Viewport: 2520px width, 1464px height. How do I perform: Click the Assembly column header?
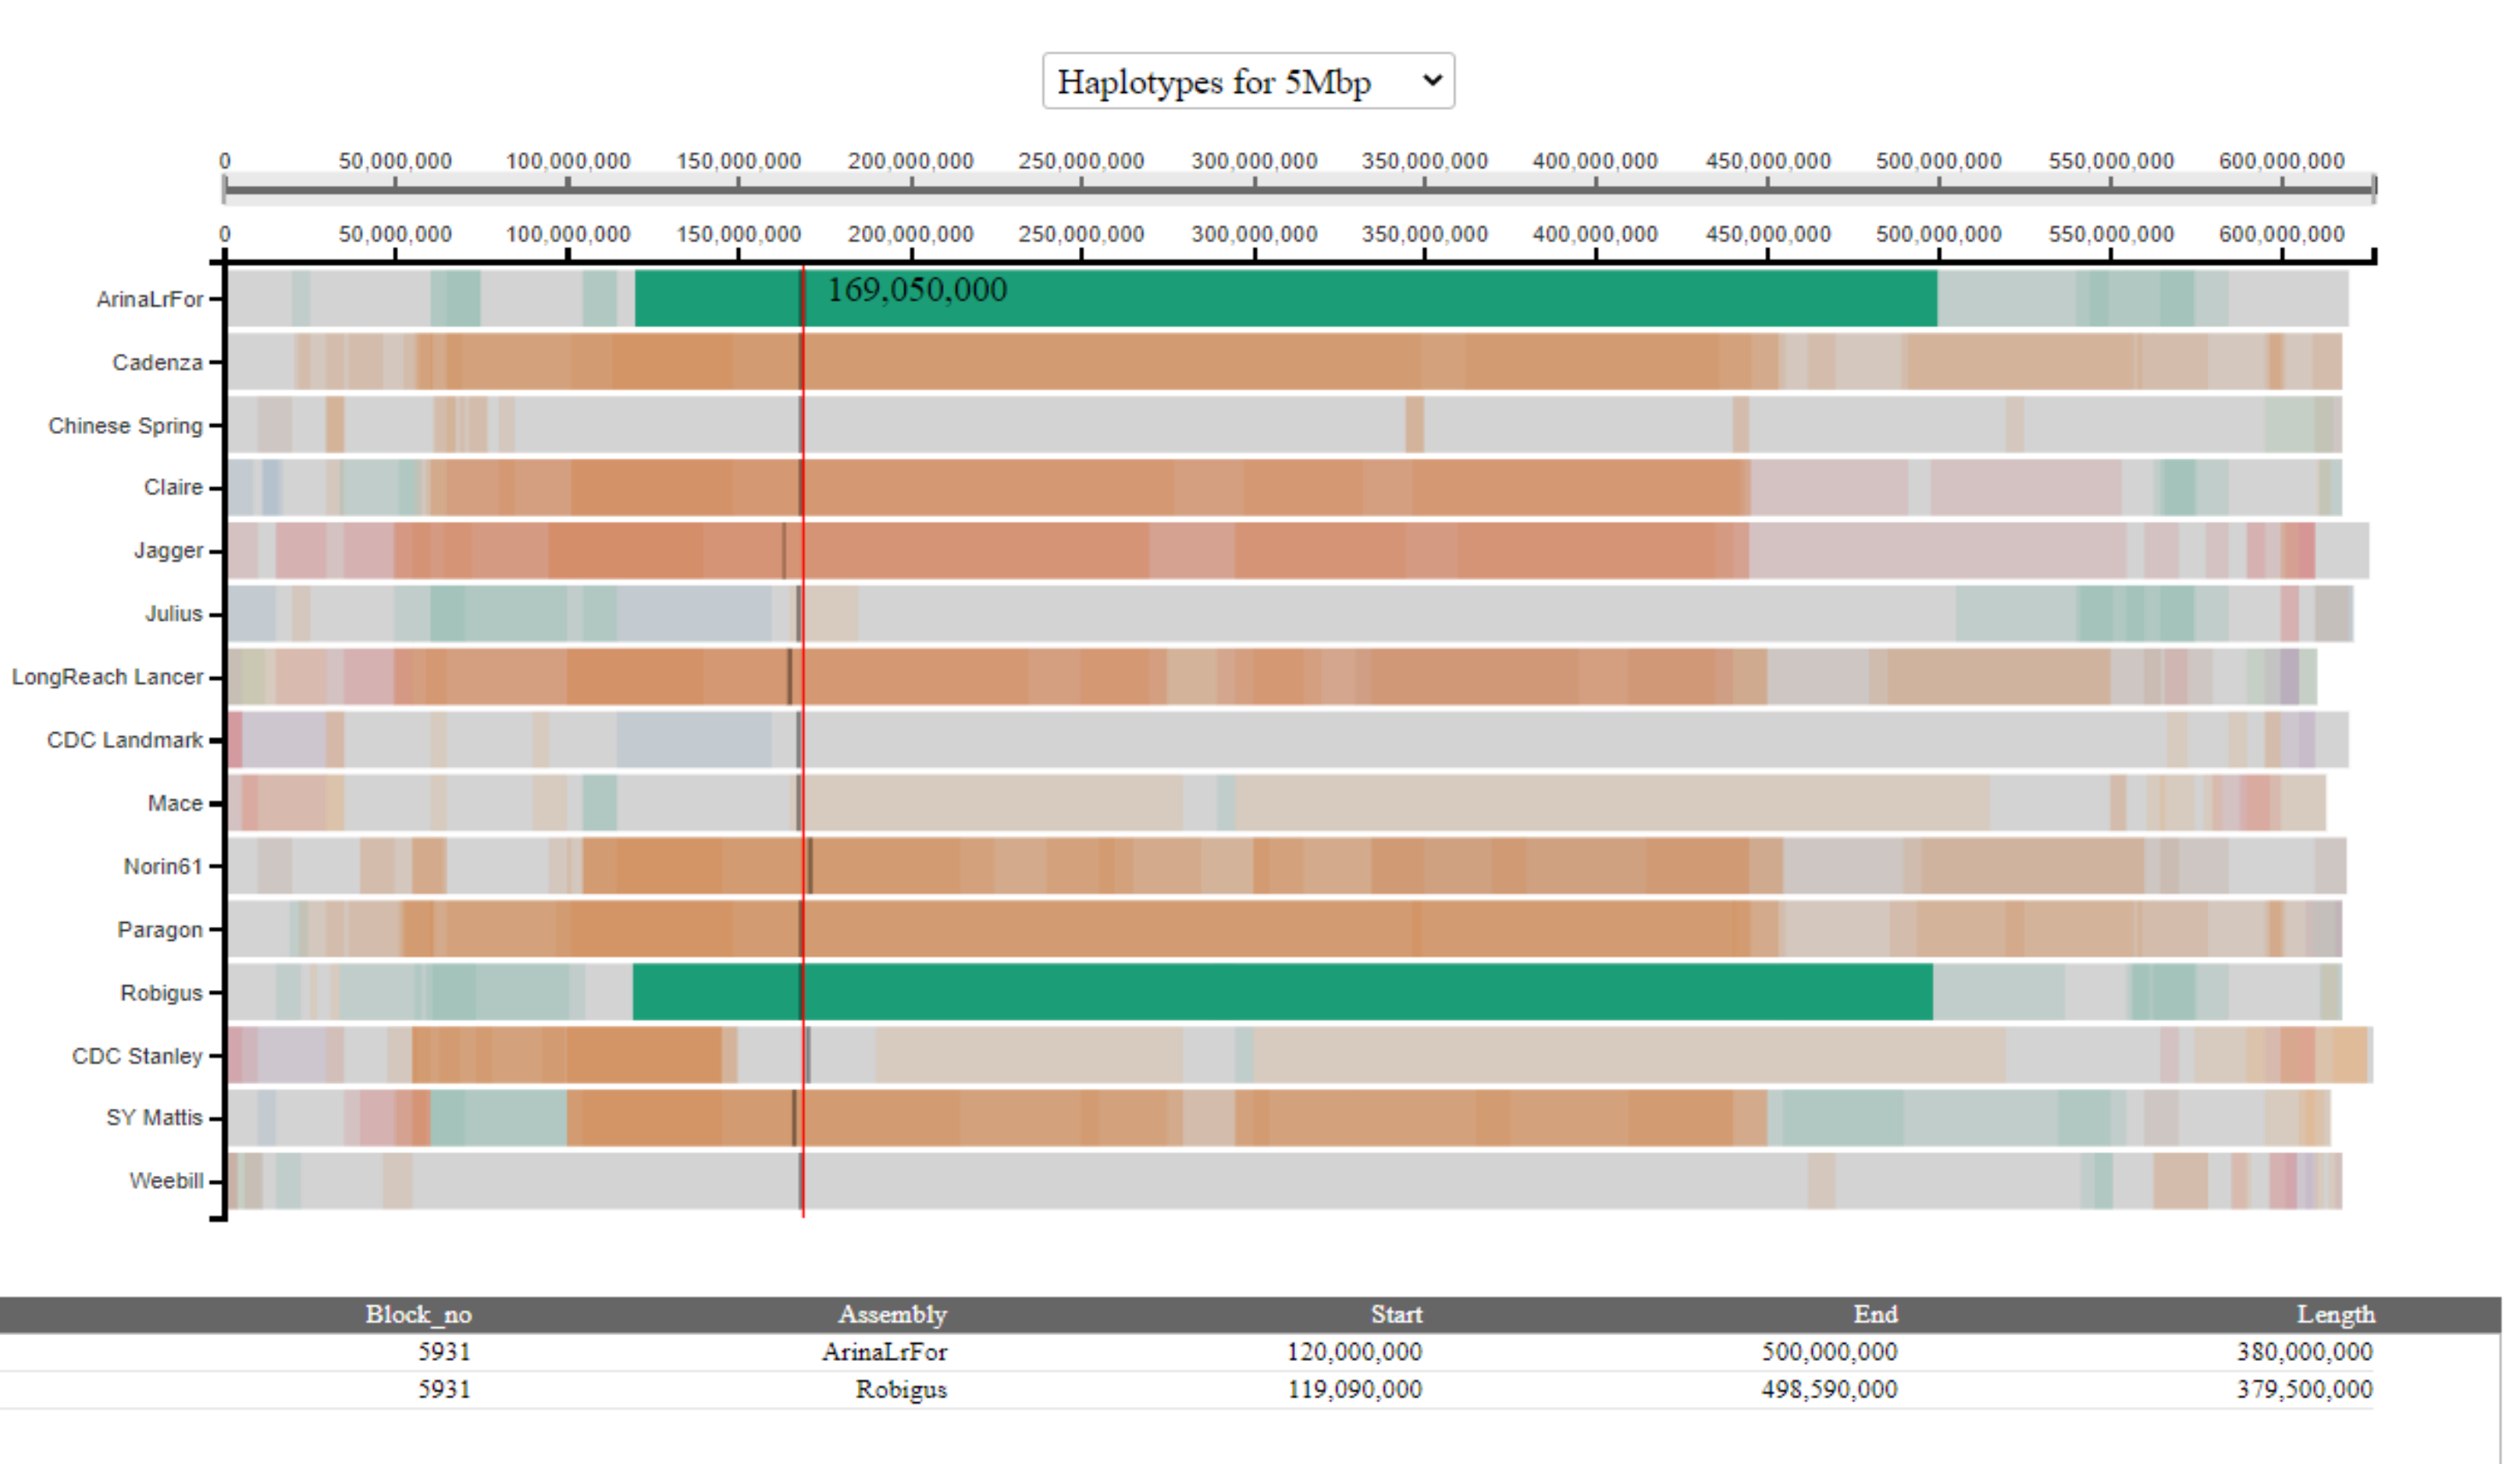pos(892,1314)
